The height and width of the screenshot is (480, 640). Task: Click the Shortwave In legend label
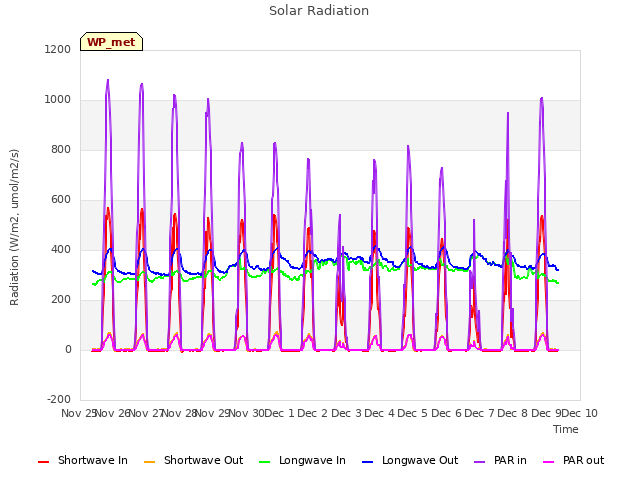(93, 460)
